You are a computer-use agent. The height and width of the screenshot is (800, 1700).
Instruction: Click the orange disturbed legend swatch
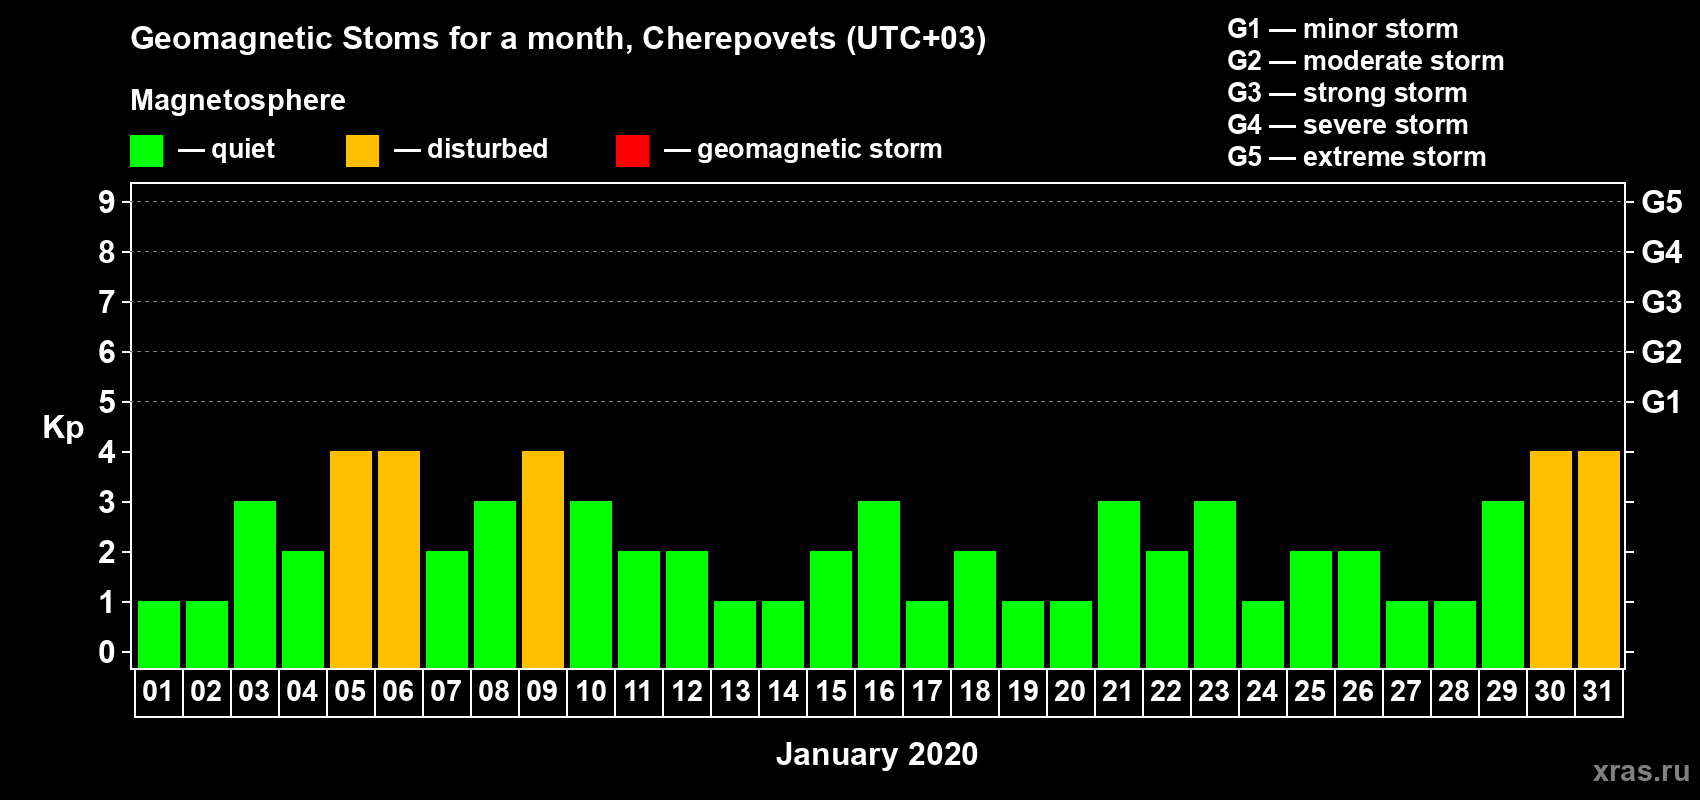362,151
